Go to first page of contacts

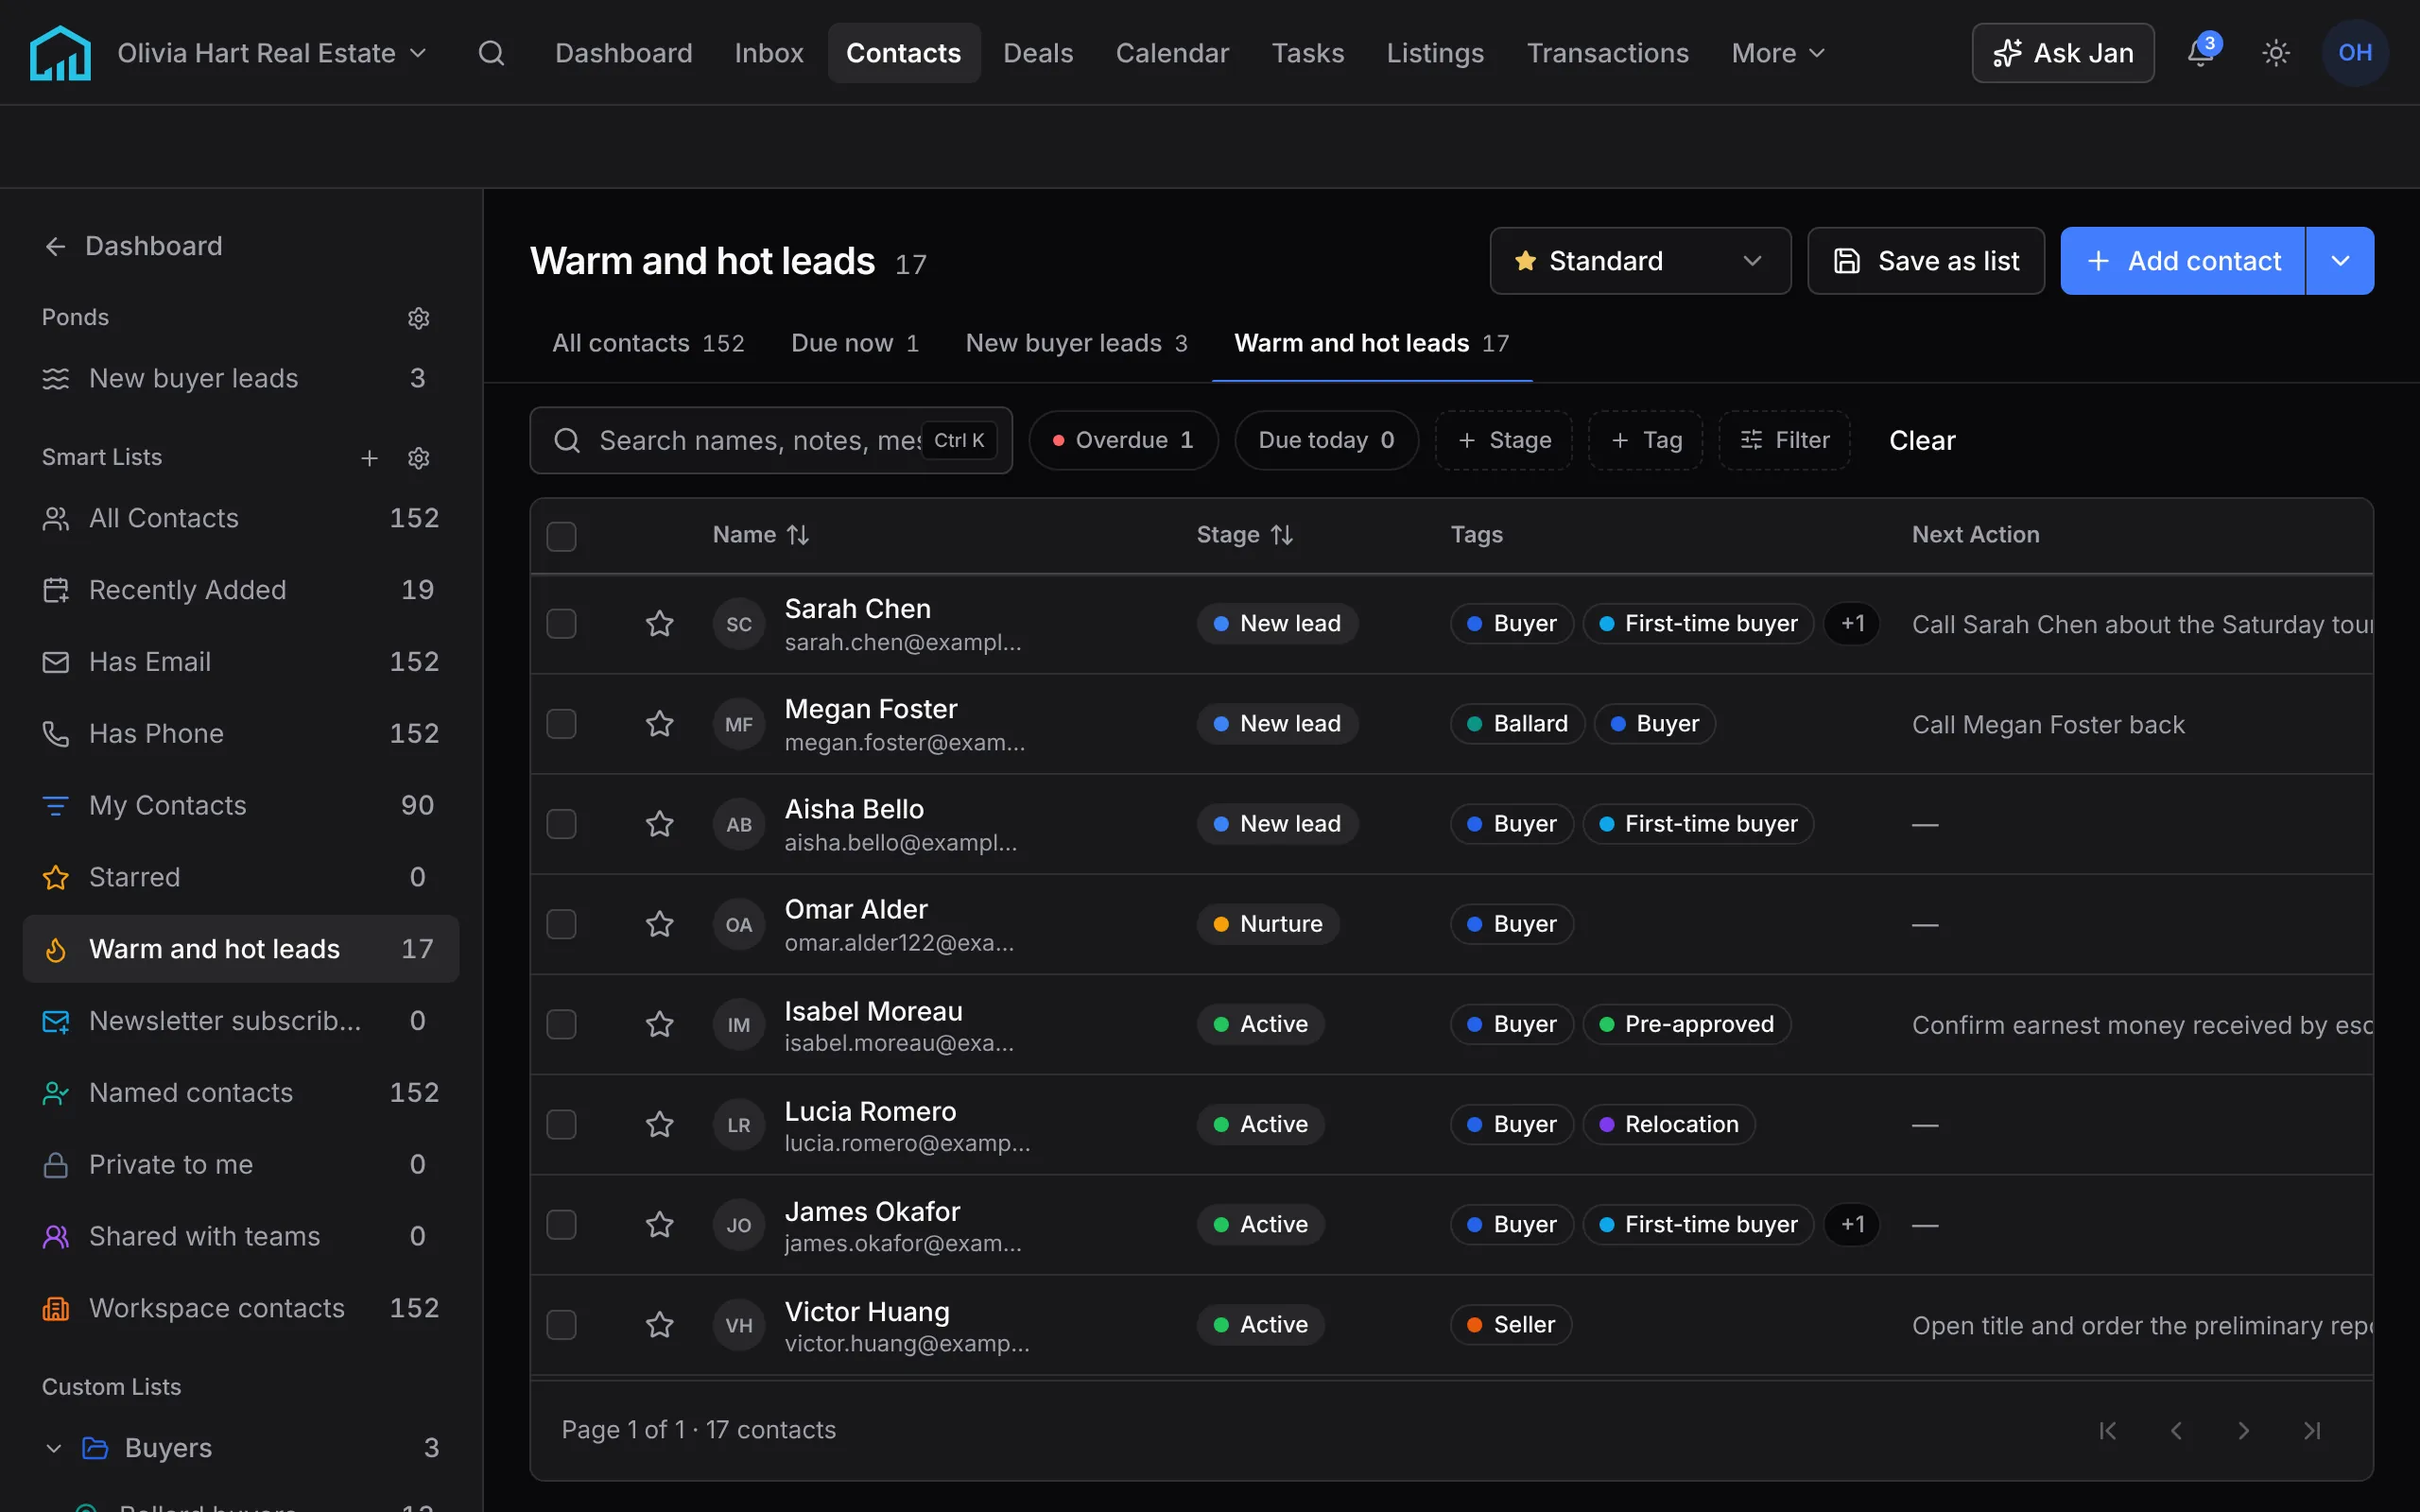[2107, 1431]
